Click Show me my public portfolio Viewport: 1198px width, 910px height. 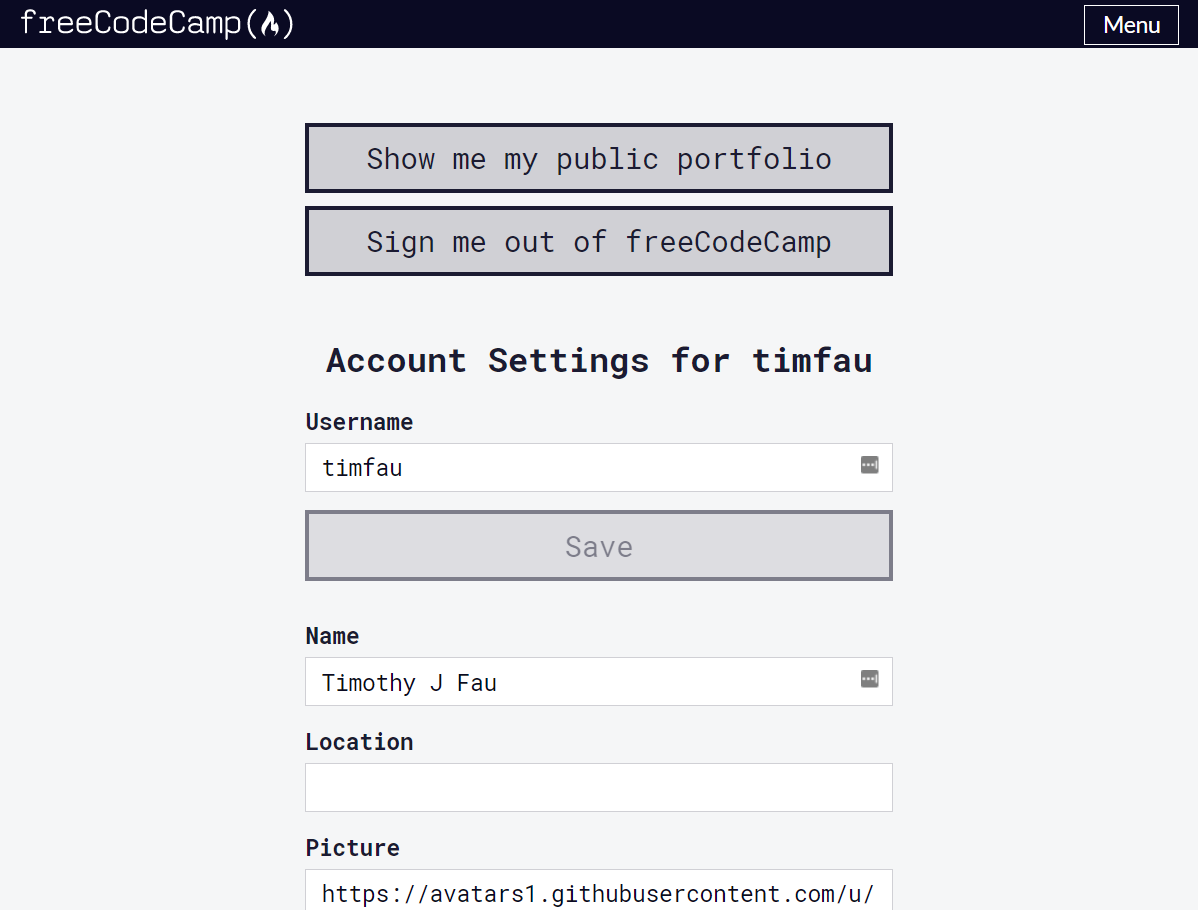pos(598,157)
